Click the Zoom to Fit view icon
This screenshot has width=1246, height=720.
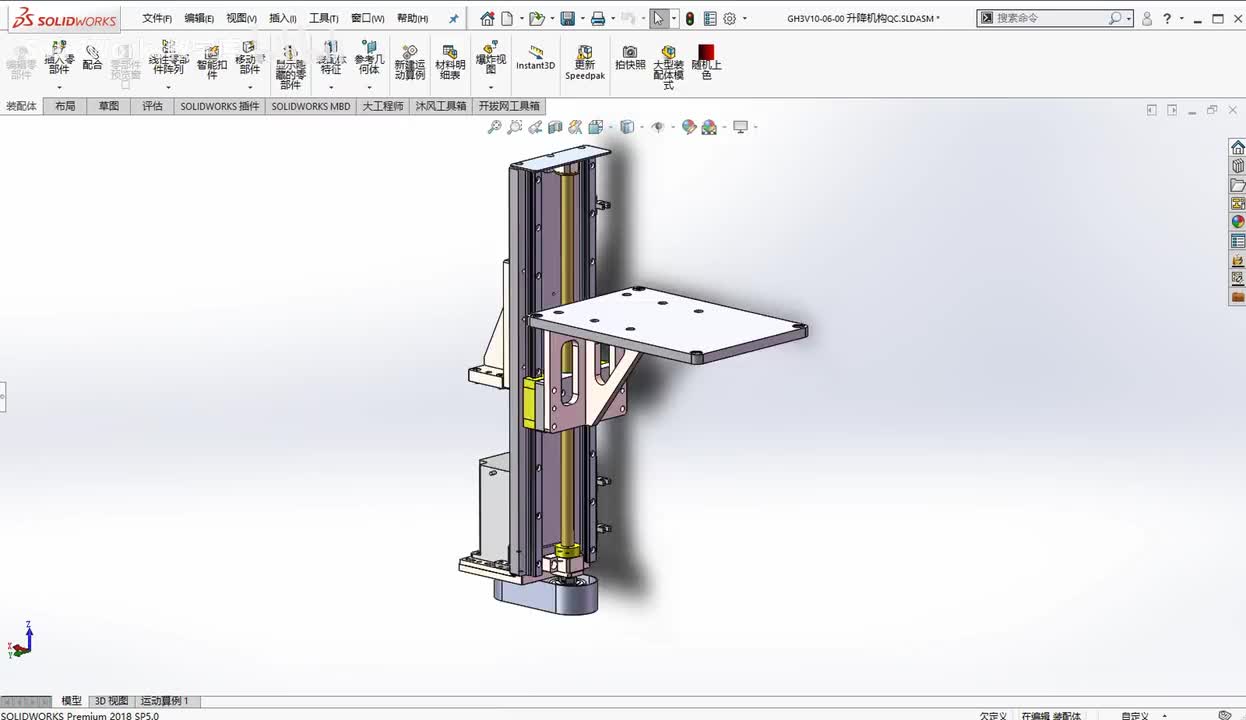(494, 127)
